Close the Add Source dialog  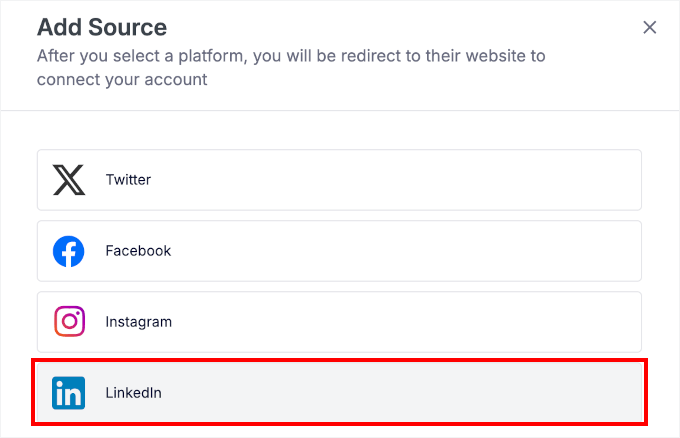coord(649,28)
